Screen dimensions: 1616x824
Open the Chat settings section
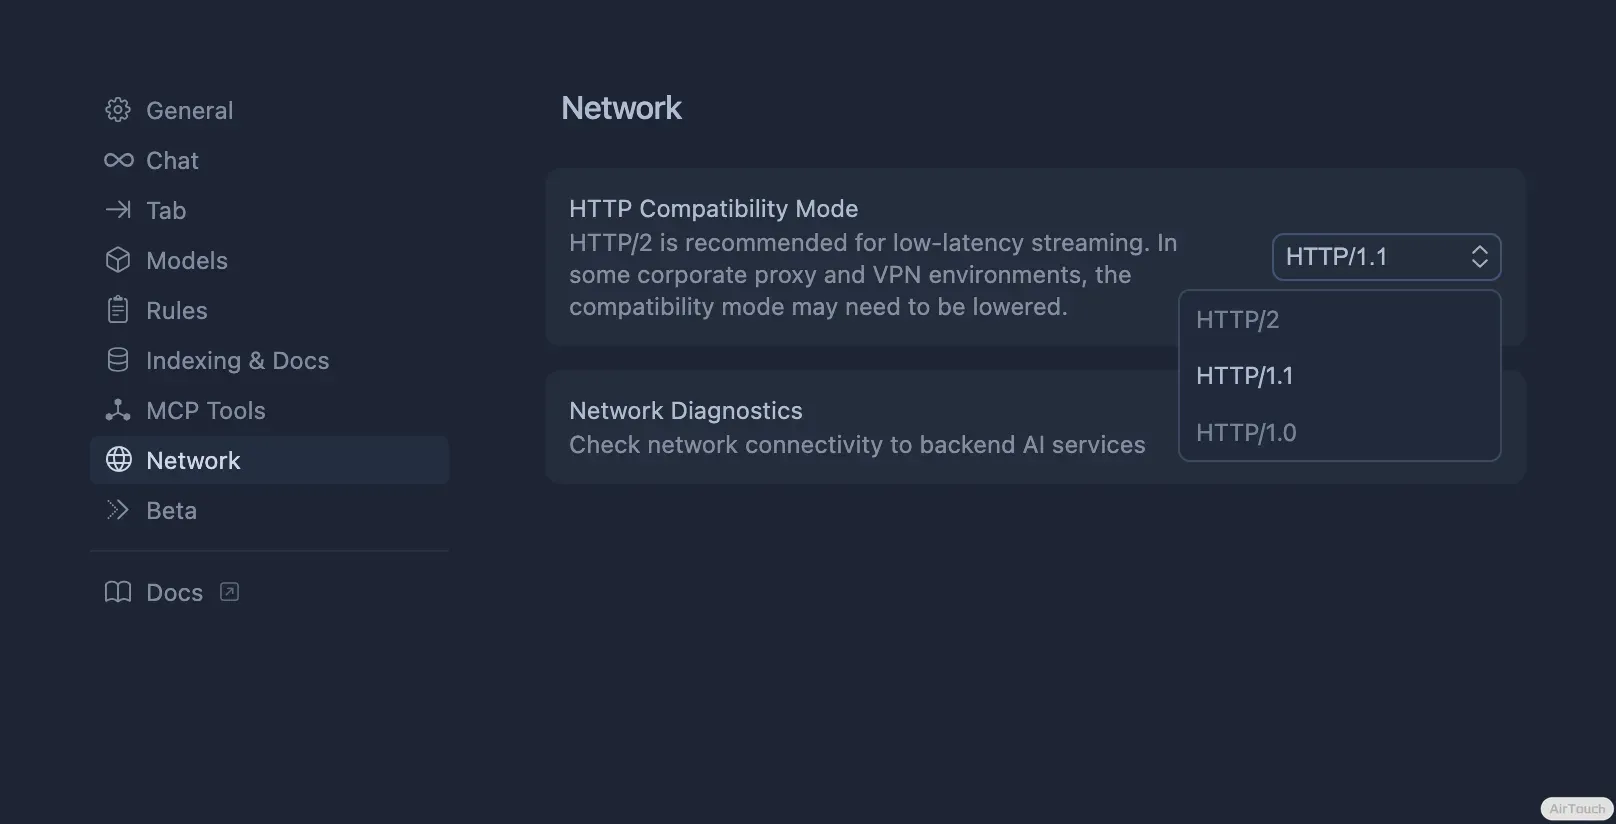[172, 160]
